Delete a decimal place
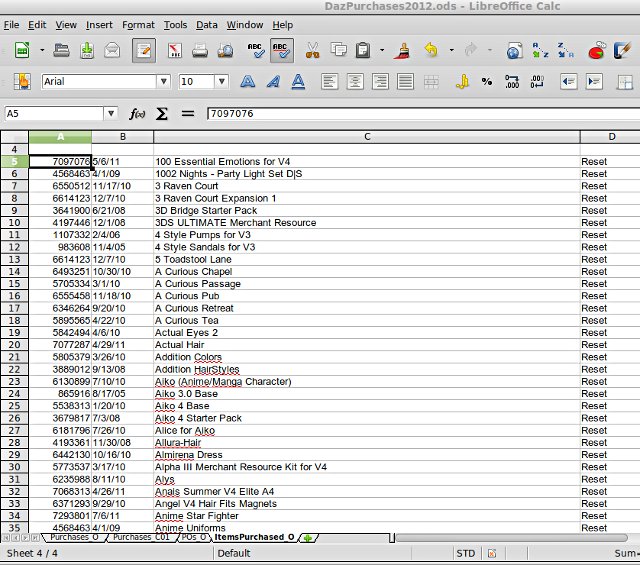 (x=537, y=82)
